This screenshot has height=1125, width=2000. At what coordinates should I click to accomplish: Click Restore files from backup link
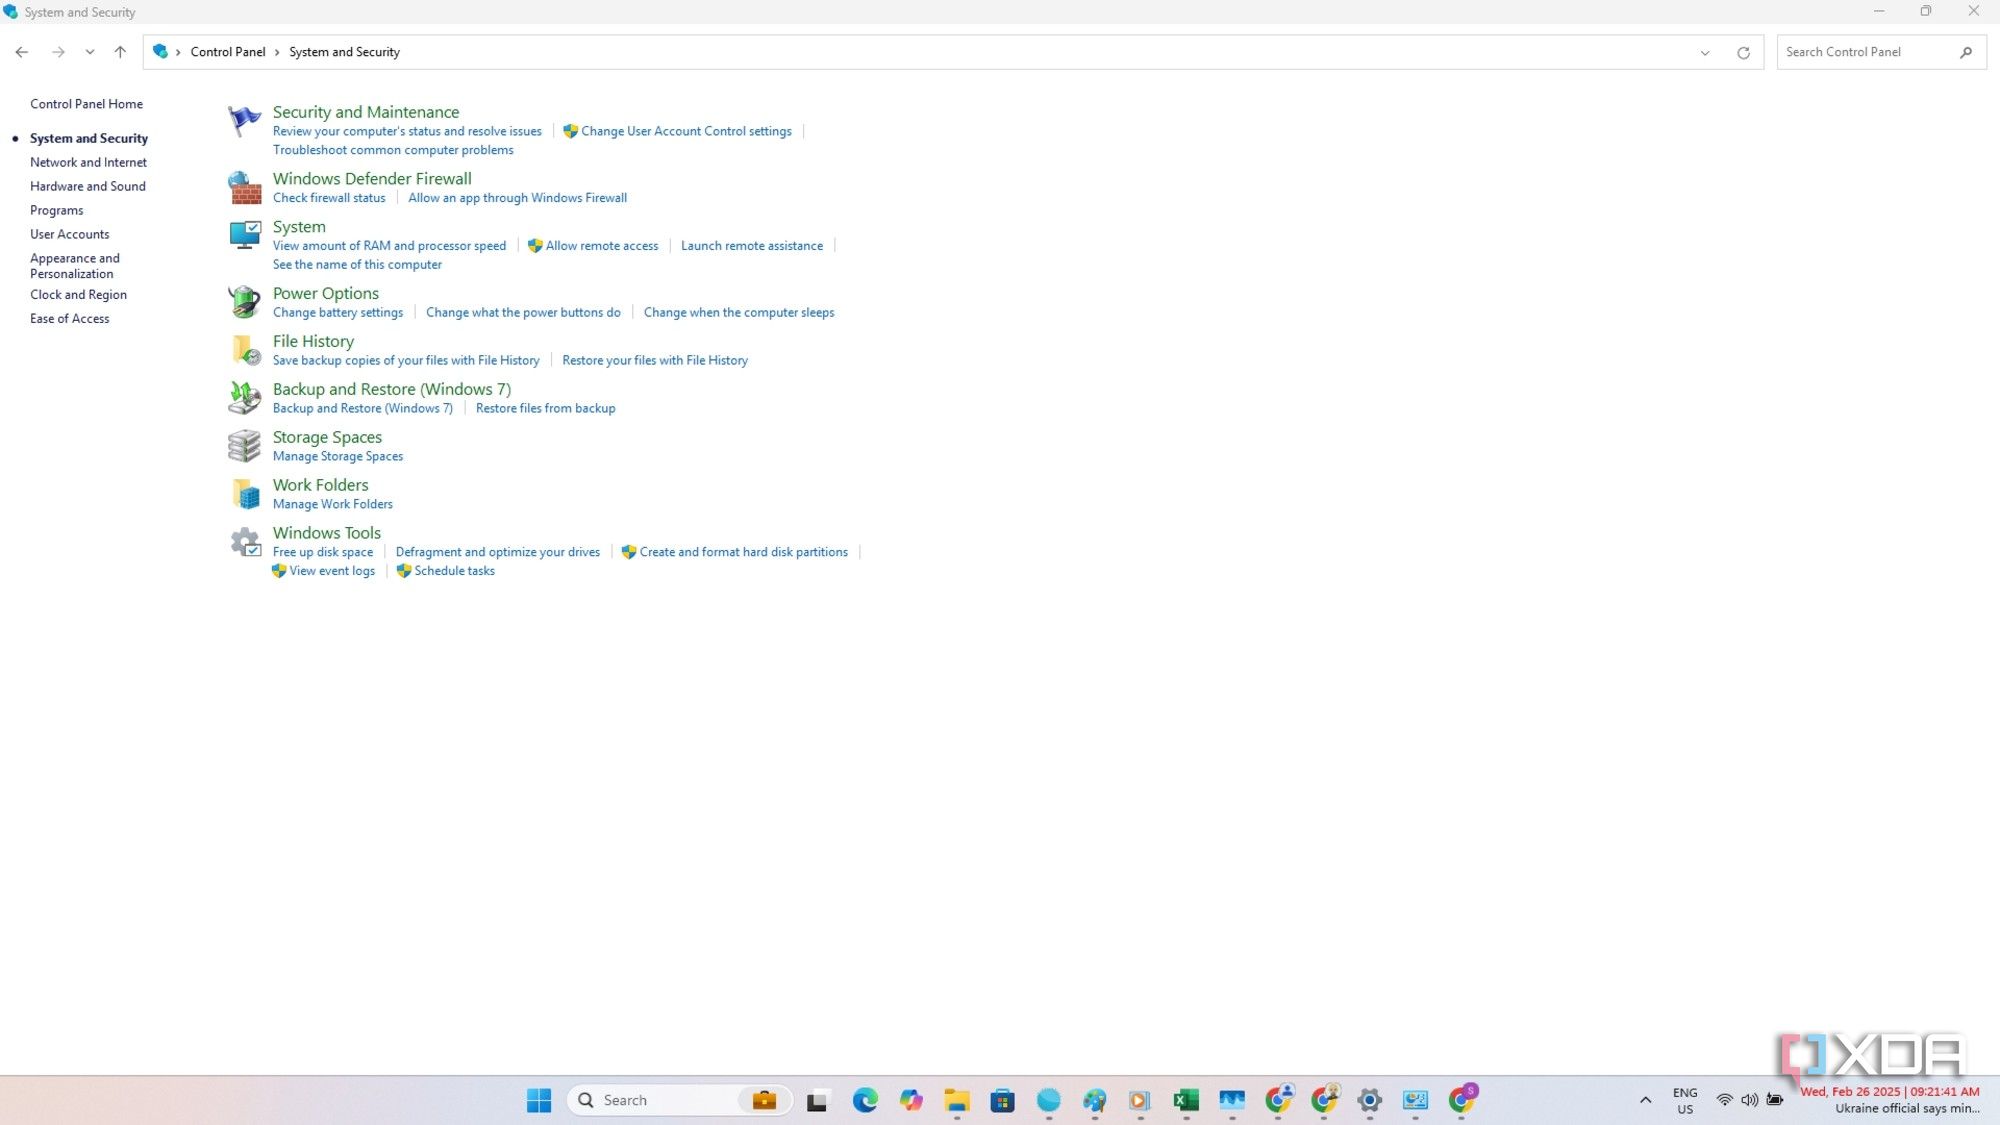(x=546, y=409)
